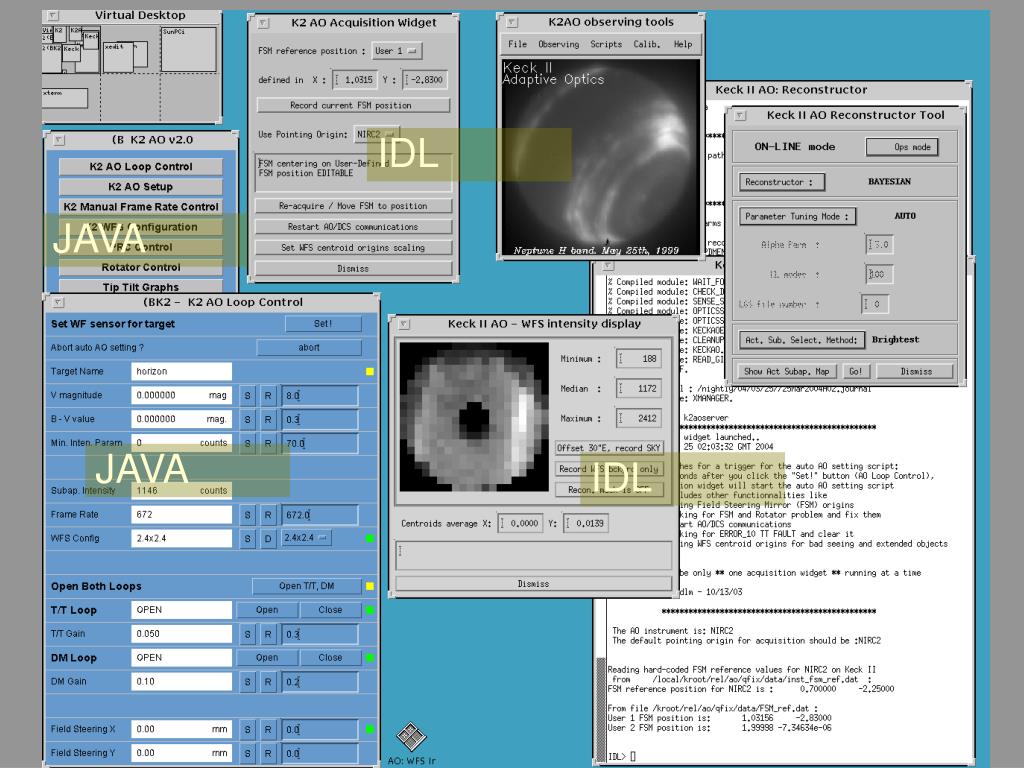1024x768 pixels.
Task: Click Close button in the T/T Loop row
Action: tap(330, 610)
